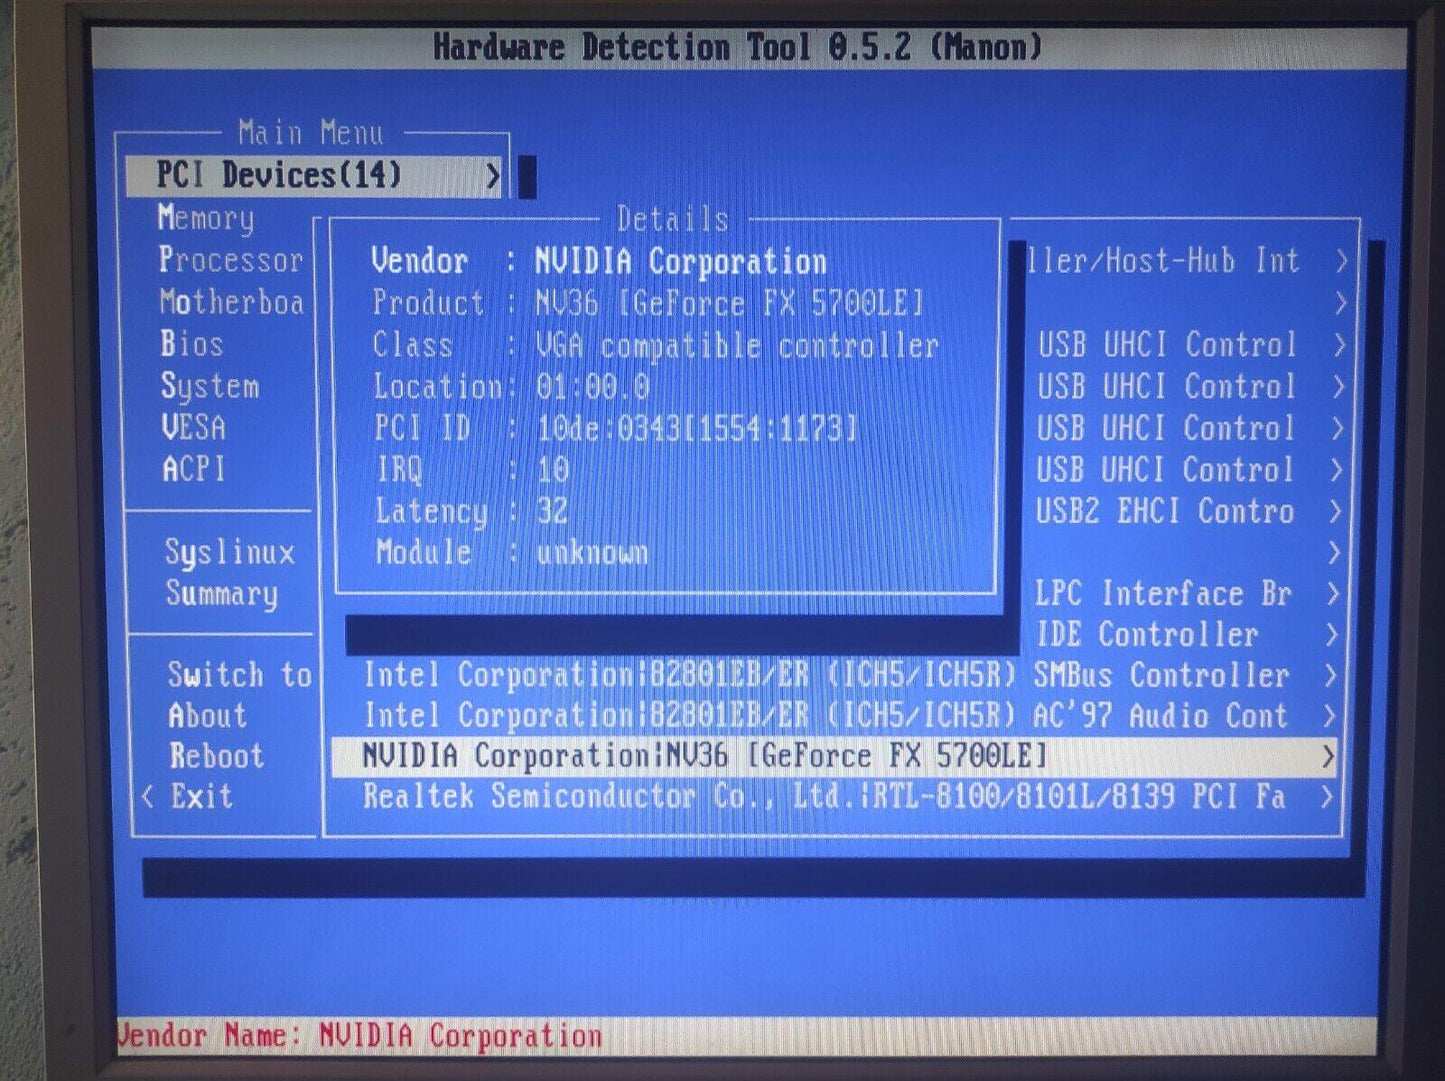The width and height of the screenshot is (1445, 1081).
Task: Select the Motherboard menu item
Action: coord(231,302)
